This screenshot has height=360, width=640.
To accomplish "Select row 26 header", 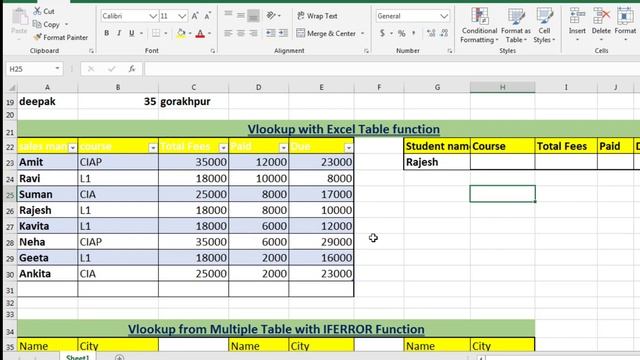I will [10, 211].
